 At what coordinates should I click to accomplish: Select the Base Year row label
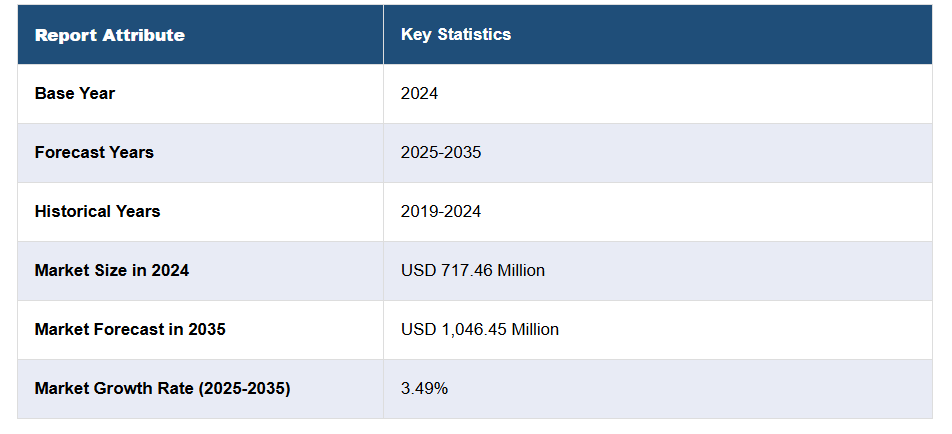pos(75,94)
